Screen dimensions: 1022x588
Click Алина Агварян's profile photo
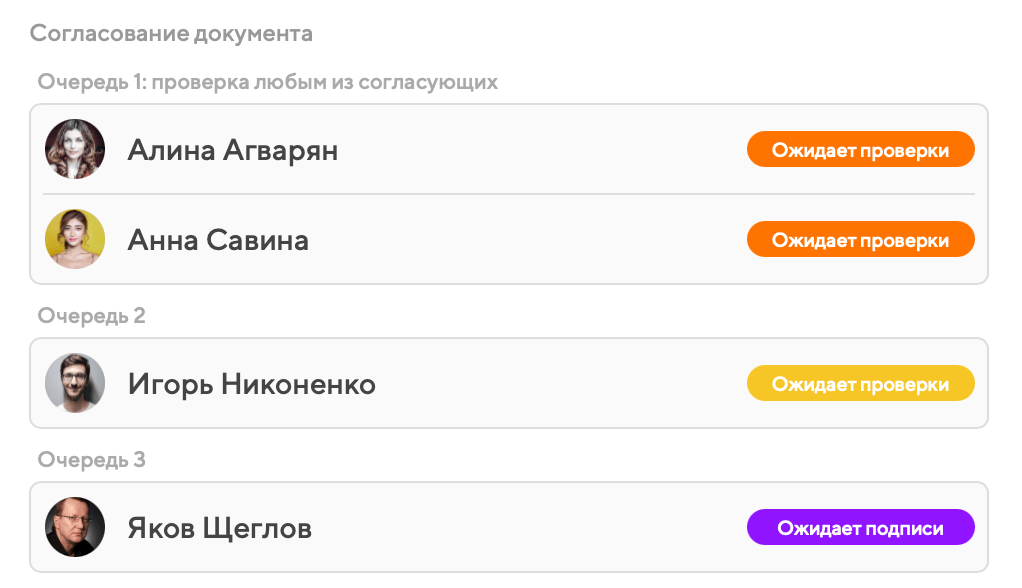pyautogui.click(x=75, y=150)
